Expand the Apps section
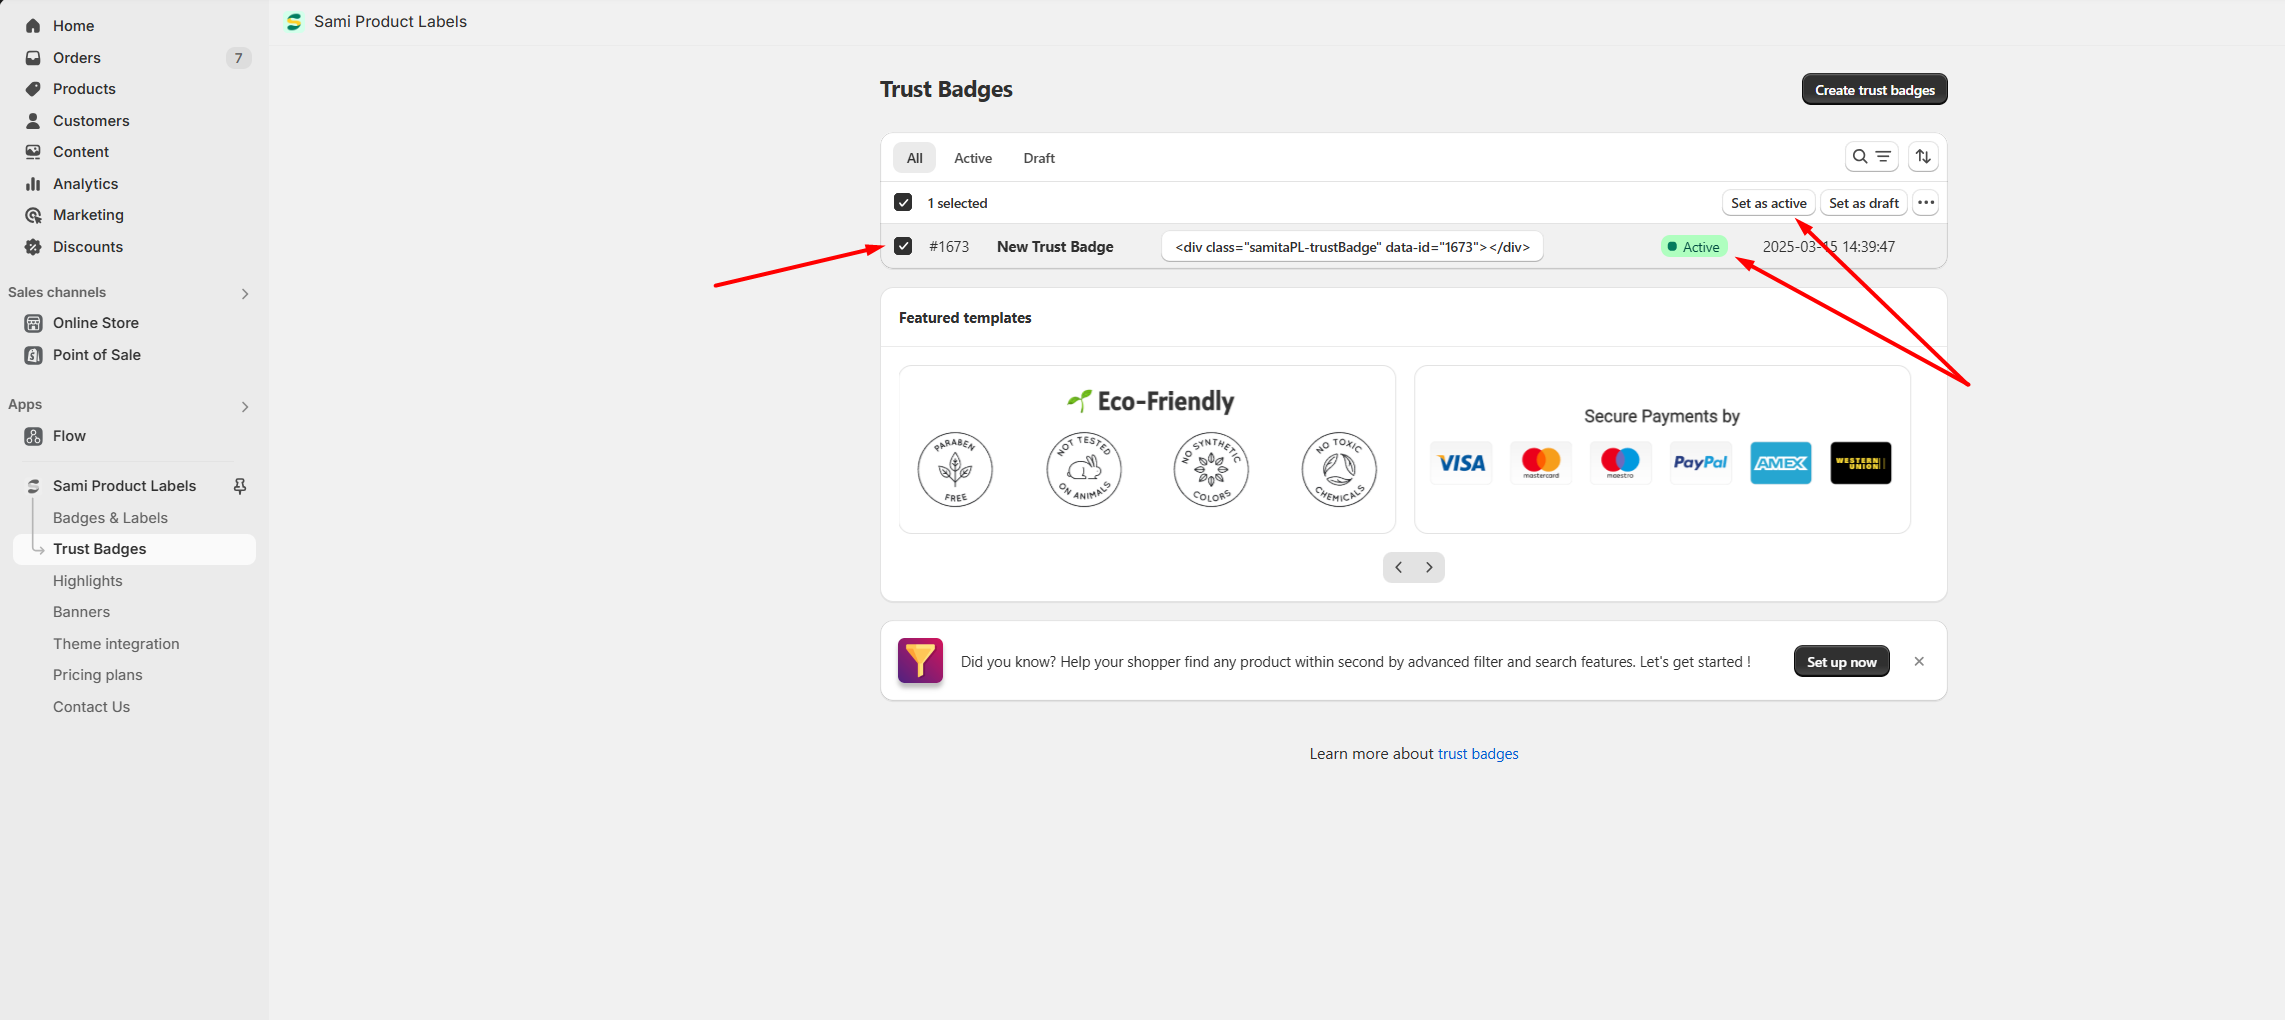Image resolution: width=2285 pixels, height=1020 pixels. click(245, 407)
